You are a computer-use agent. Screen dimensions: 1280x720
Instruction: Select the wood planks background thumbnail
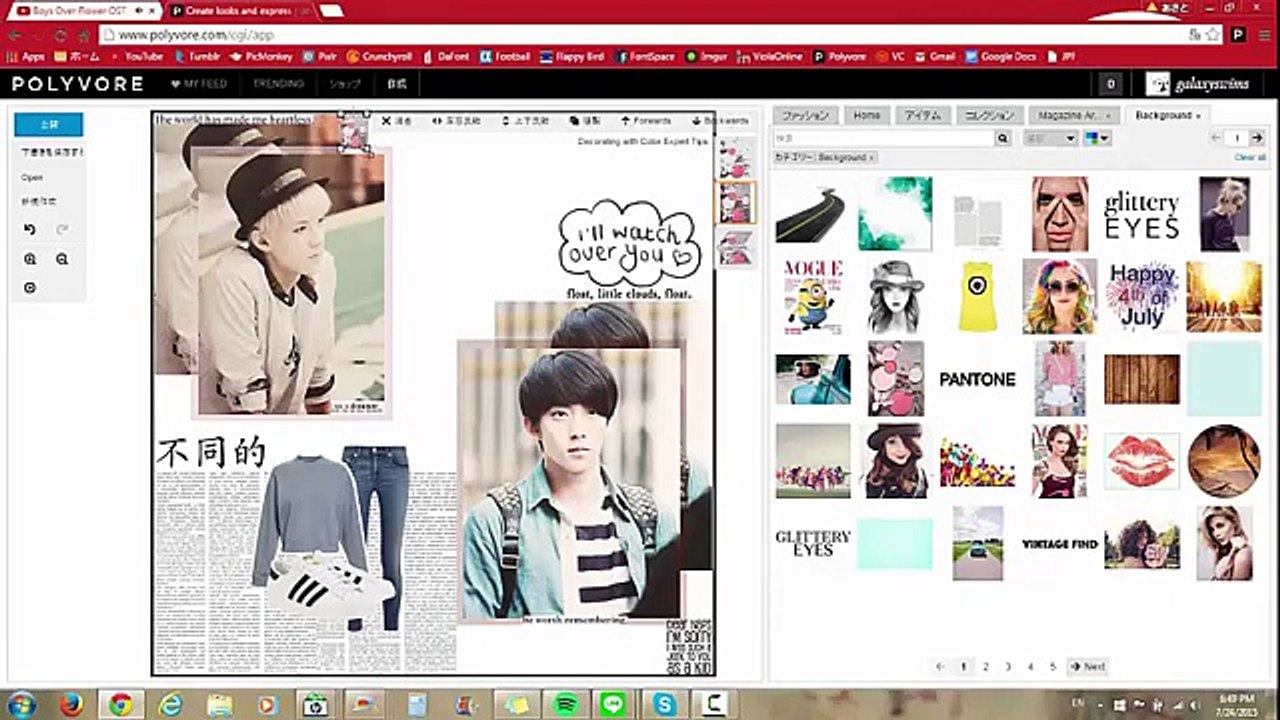[1142, 379]
